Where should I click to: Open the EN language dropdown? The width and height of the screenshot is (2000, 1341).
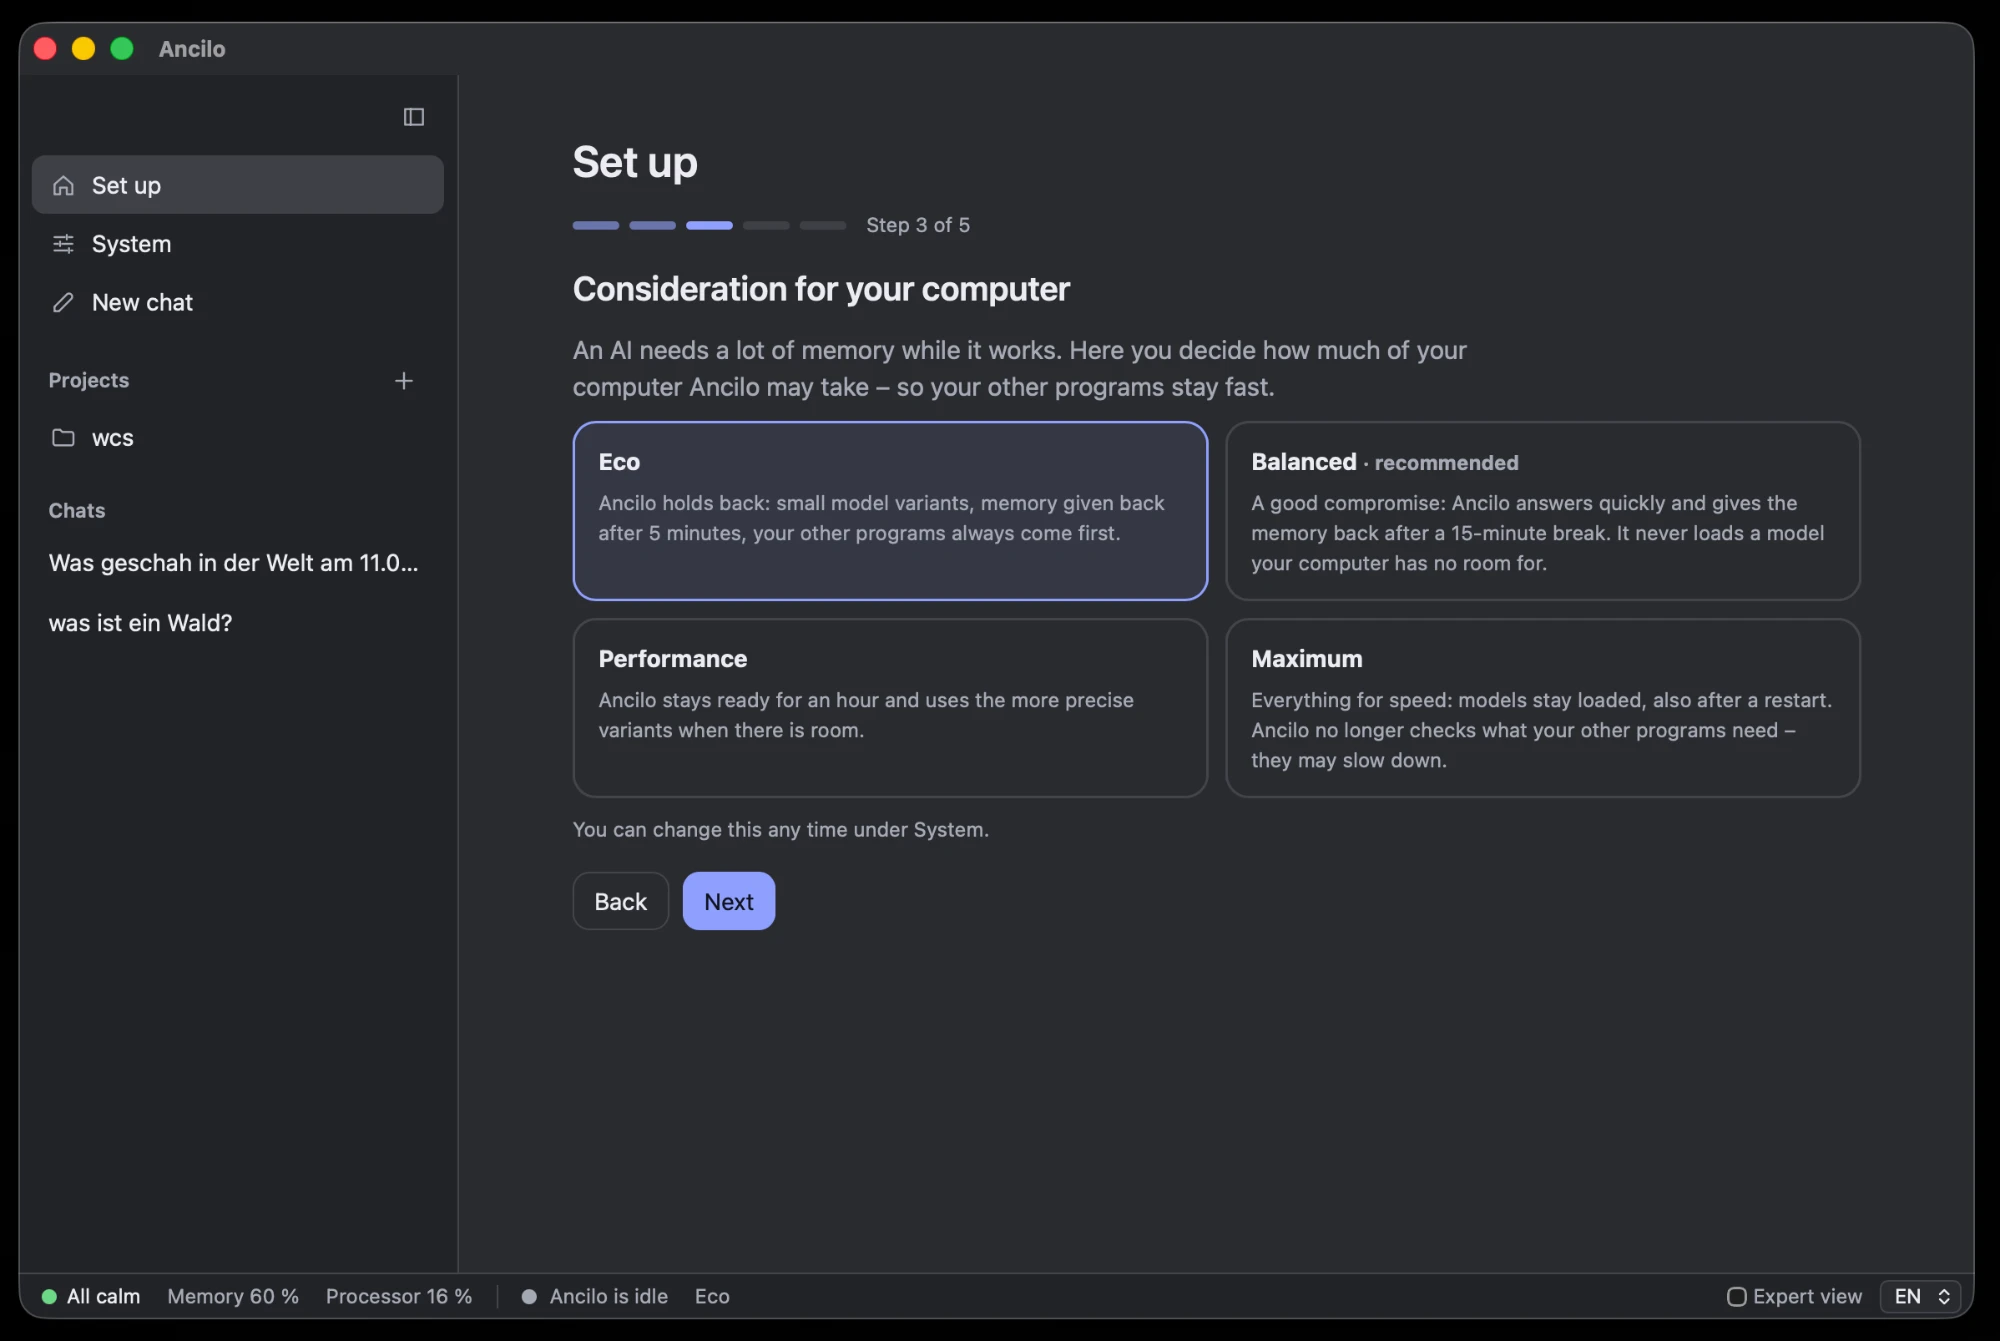pos(1921,1296)
